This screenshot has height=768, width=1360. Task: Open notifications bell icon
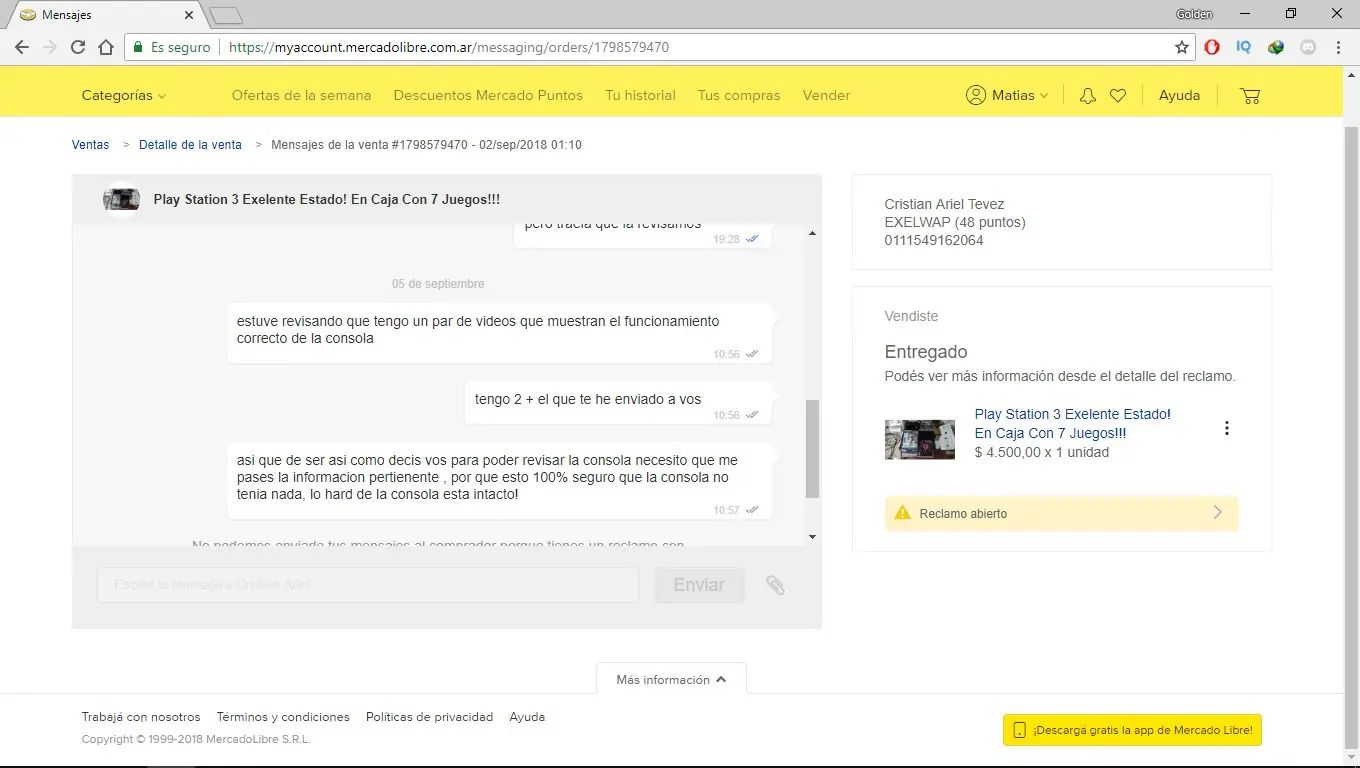click(1088, 96)
